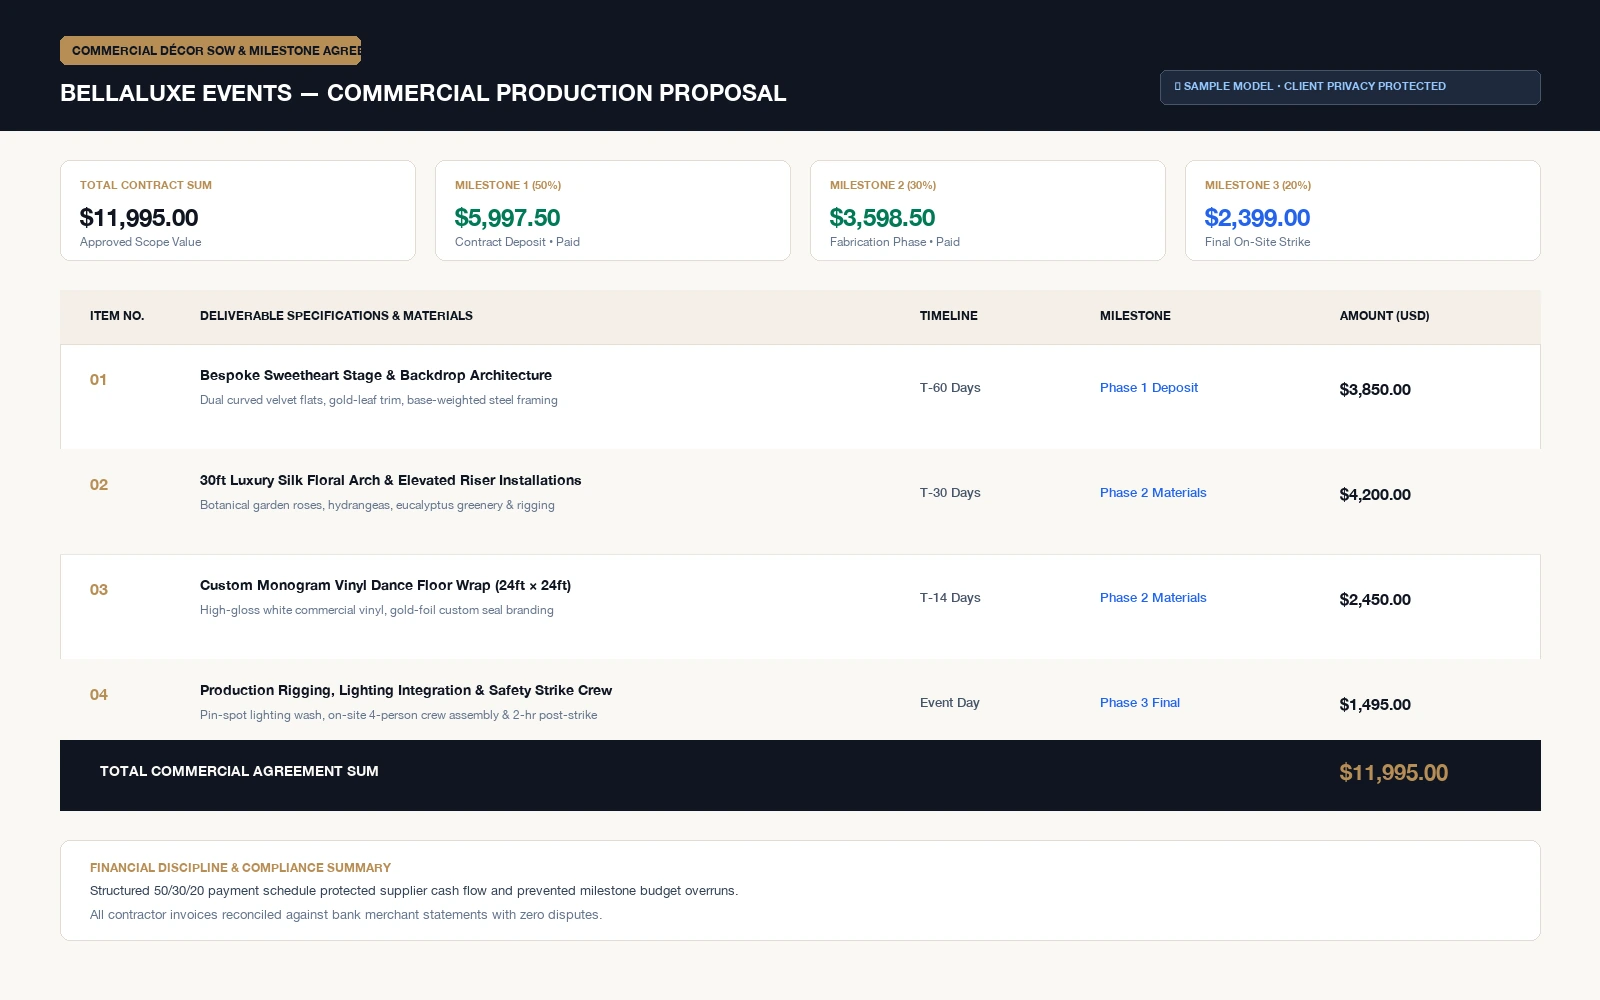Click the Sample Model Client Privacy Protected badge
The height and width of the screenshot is (1000, 1600).
click(x=1350, y=87)
